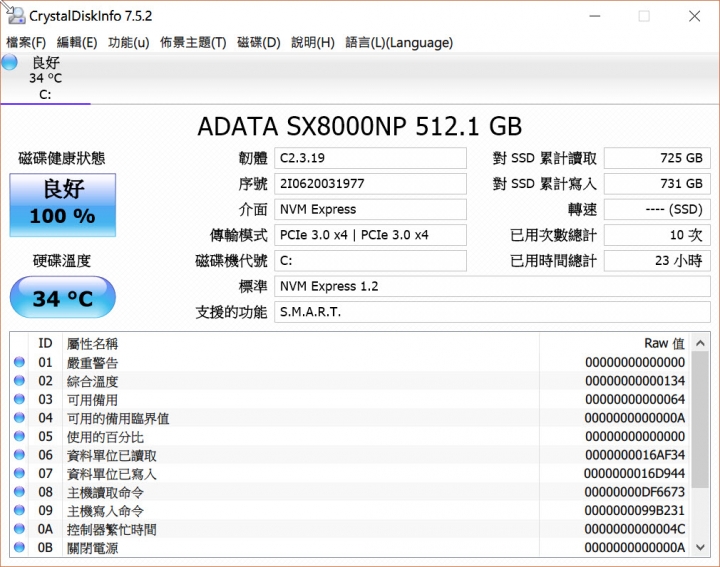Viewport: 720px width, 567px height.
Task: Open the 佈景主題(T) menu
Action: [193, 43]
